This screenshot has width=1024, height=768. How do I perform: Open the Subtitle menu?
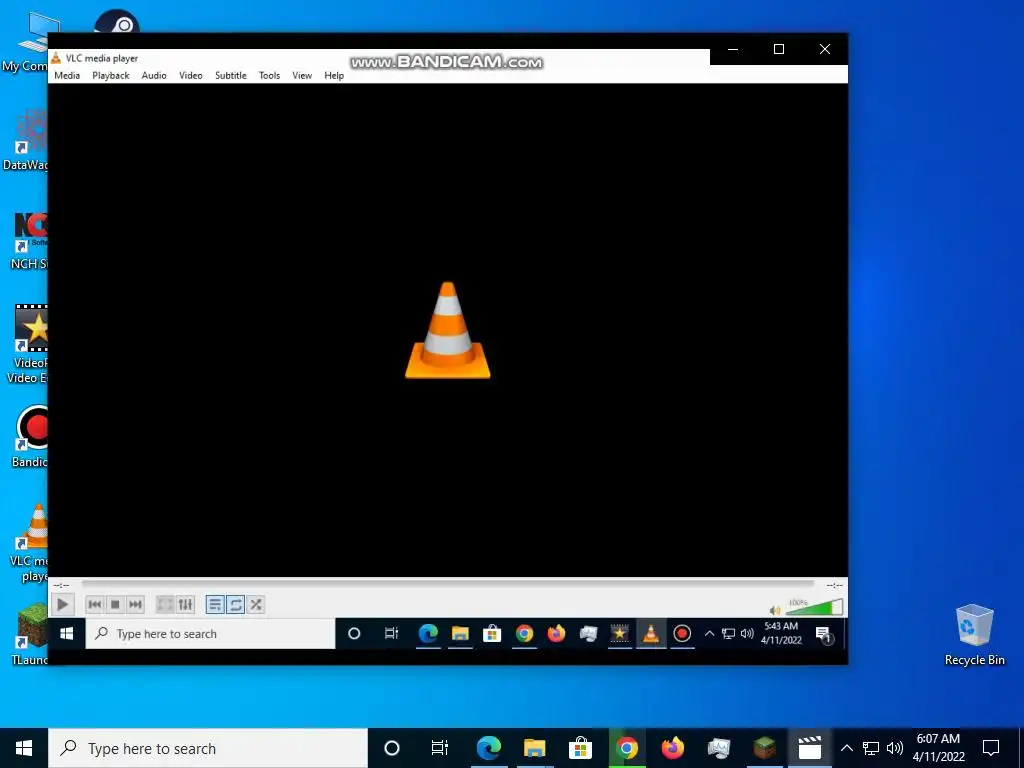(x=231, y=75)
